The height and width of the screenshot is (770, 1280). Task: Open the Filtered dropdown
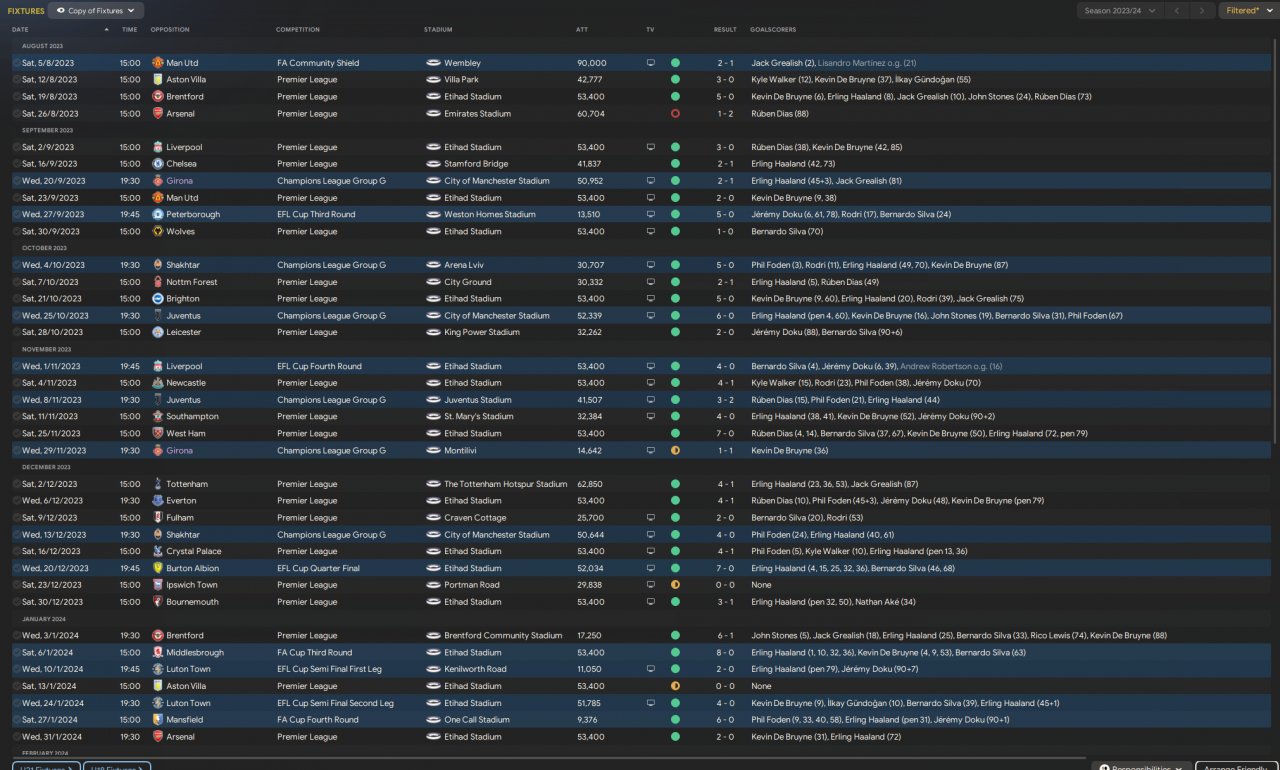1247,10
